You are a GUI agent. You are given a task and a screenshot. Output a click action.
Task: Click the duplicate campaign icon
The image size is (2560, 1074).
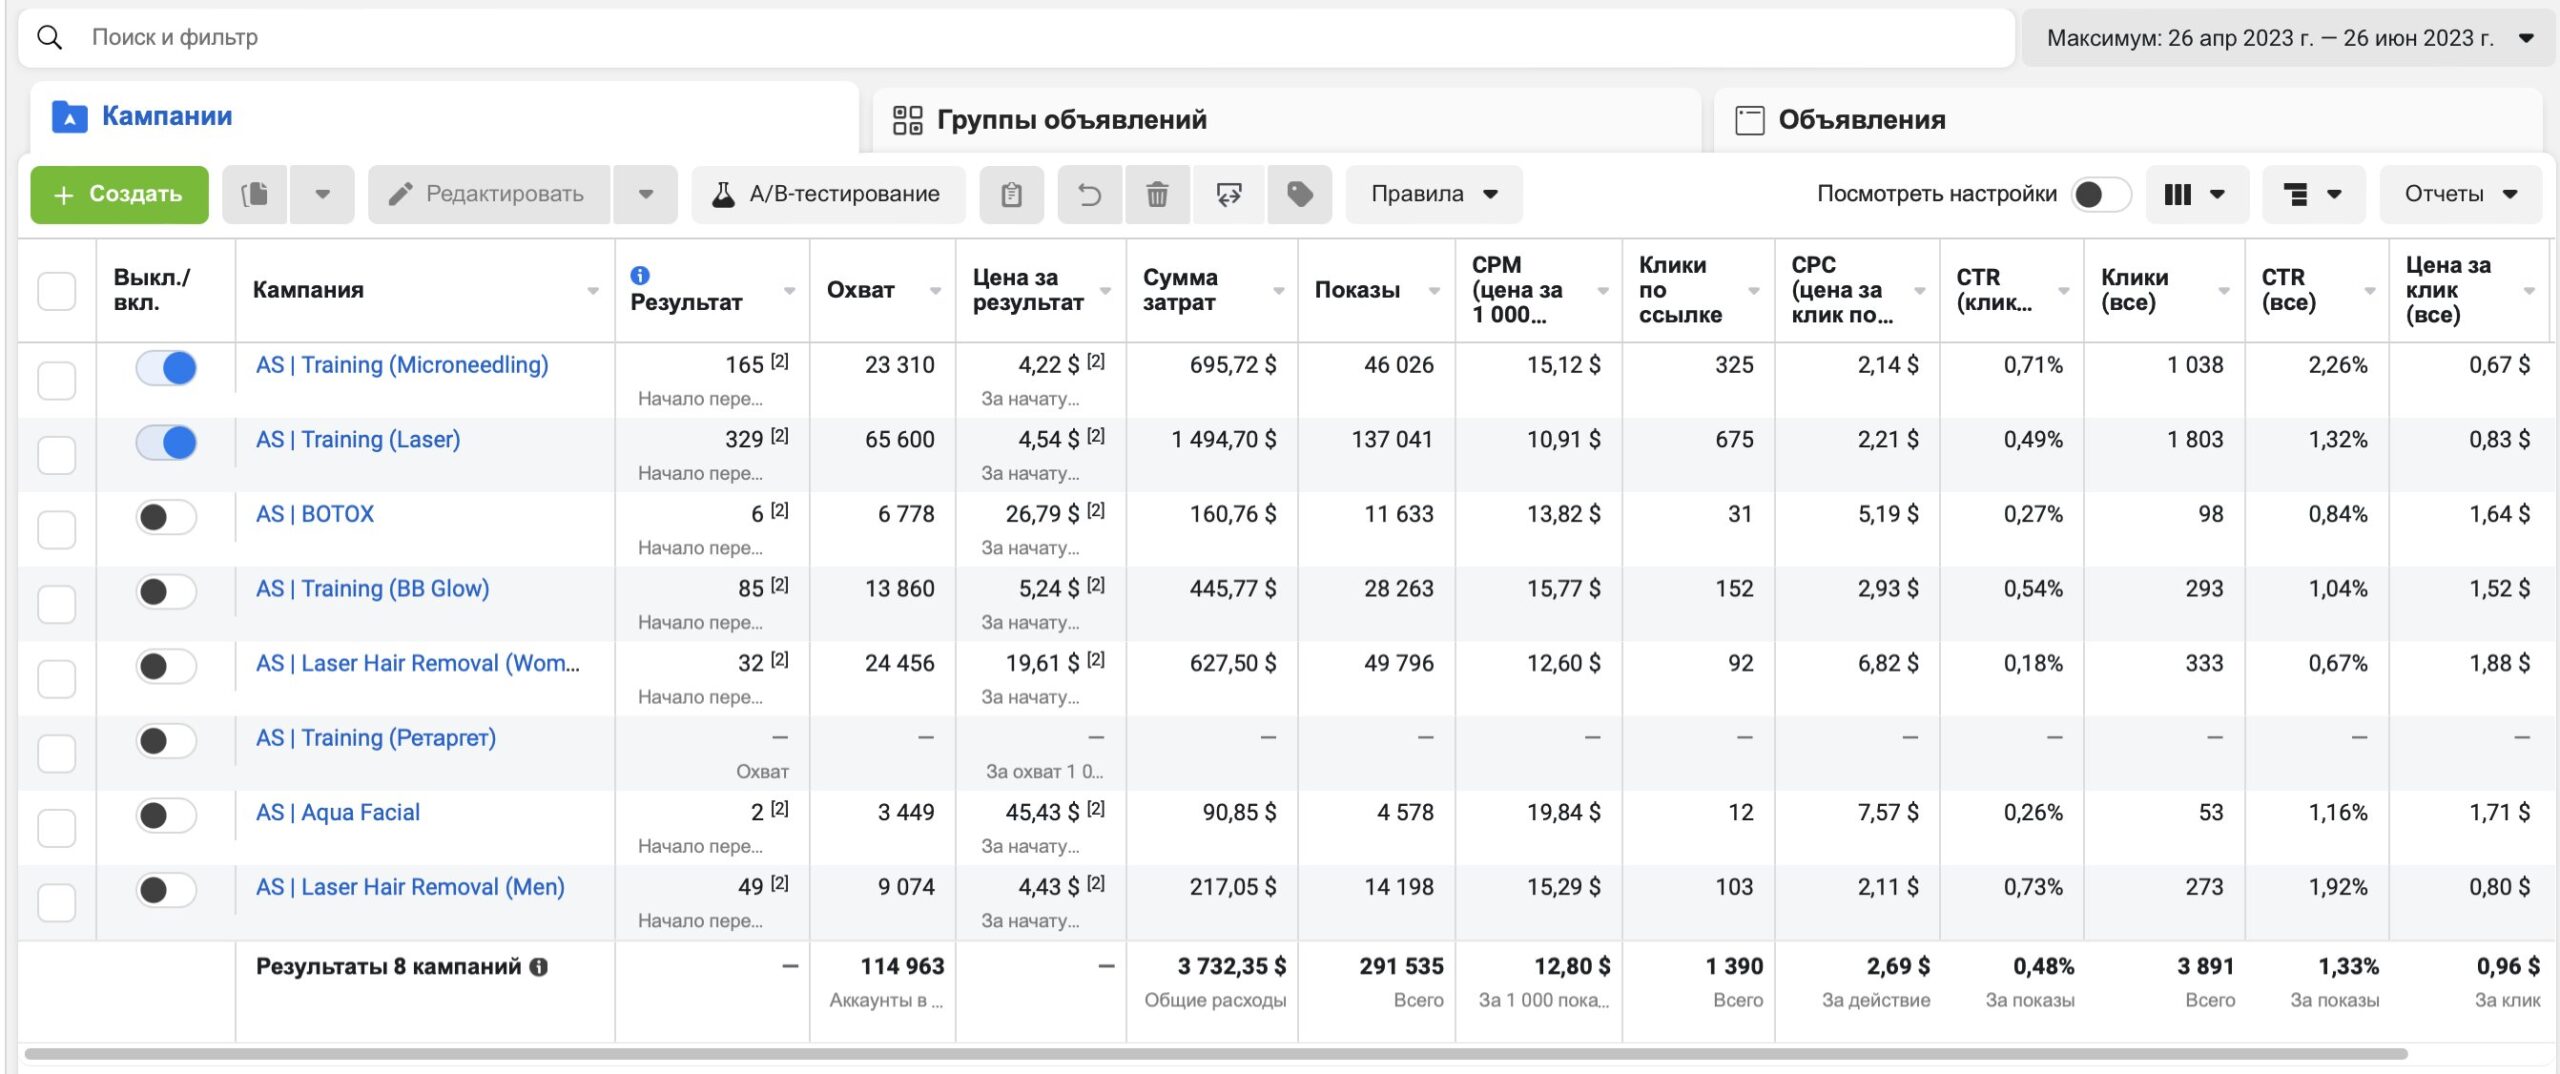click(x=255, y=194)
